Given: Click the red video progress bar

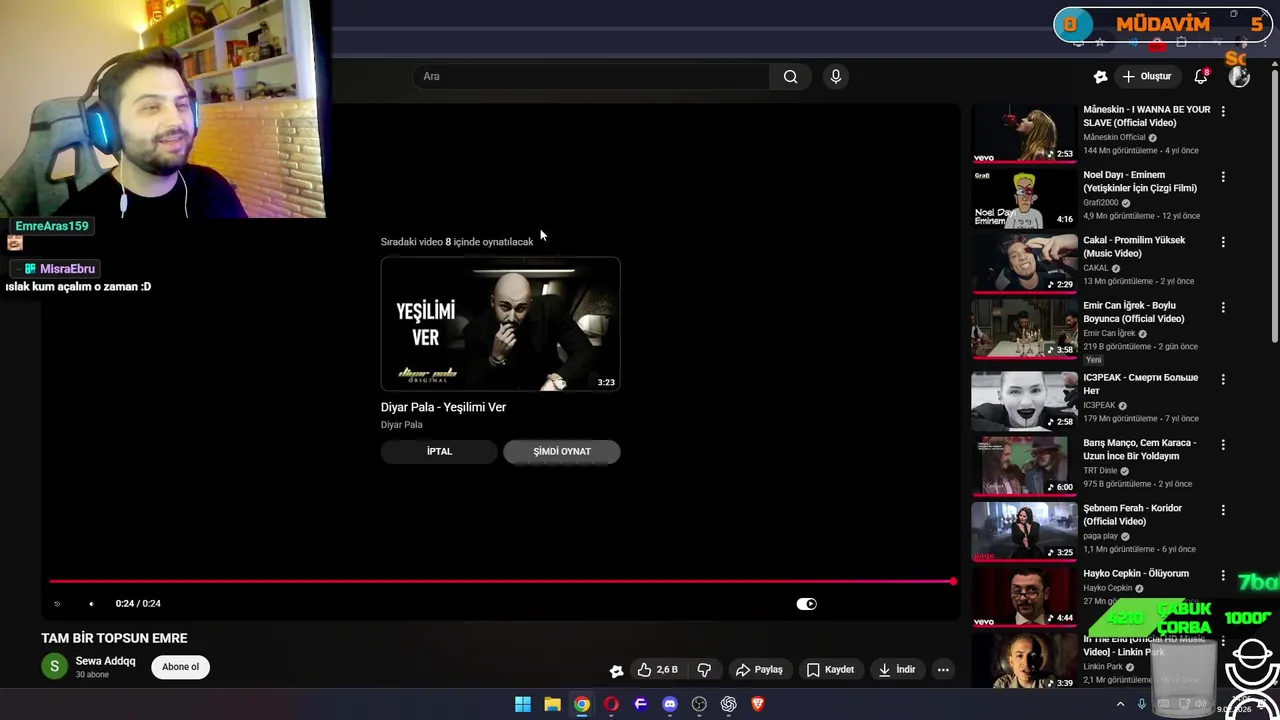Looking at the screenshot, I should 500,581.
